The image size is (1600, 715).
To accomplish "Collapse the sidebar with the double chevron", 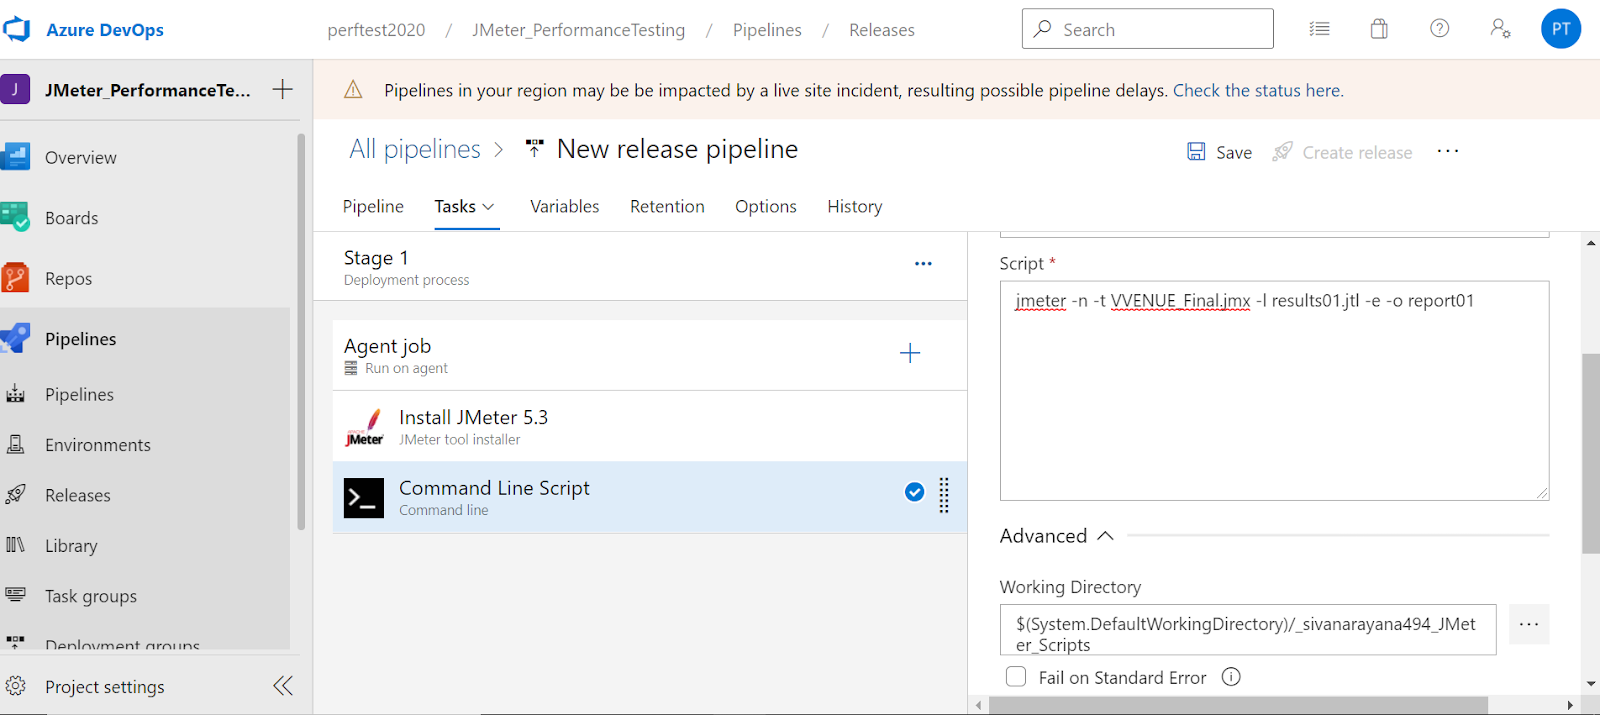I will coord(283,686).
